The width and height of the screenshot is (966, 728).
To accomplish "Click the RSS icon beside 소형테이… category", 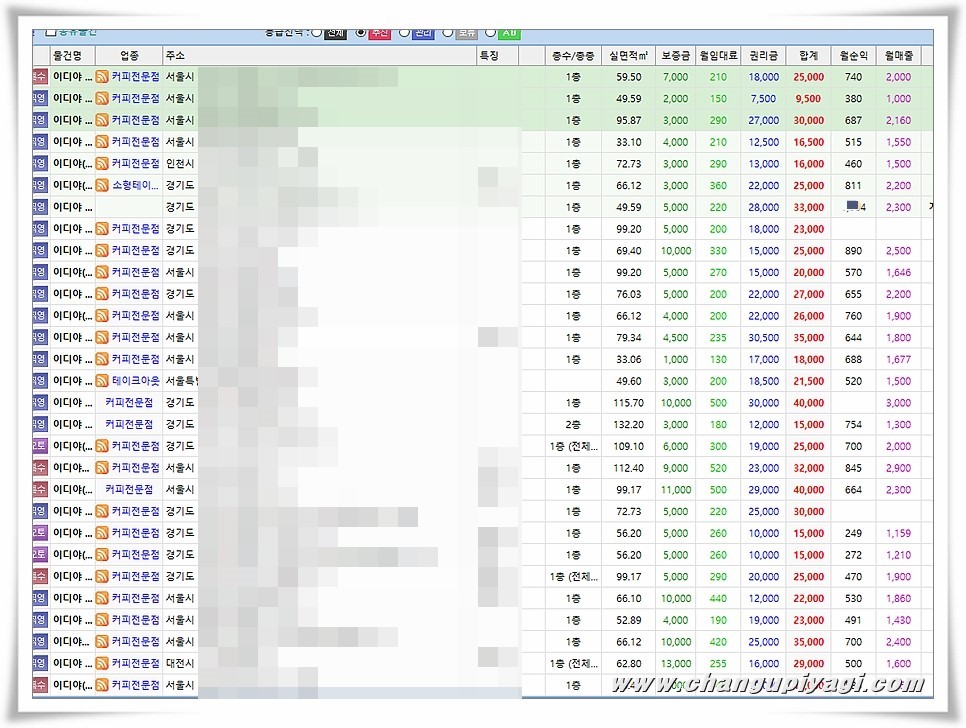I will (101, 185).
